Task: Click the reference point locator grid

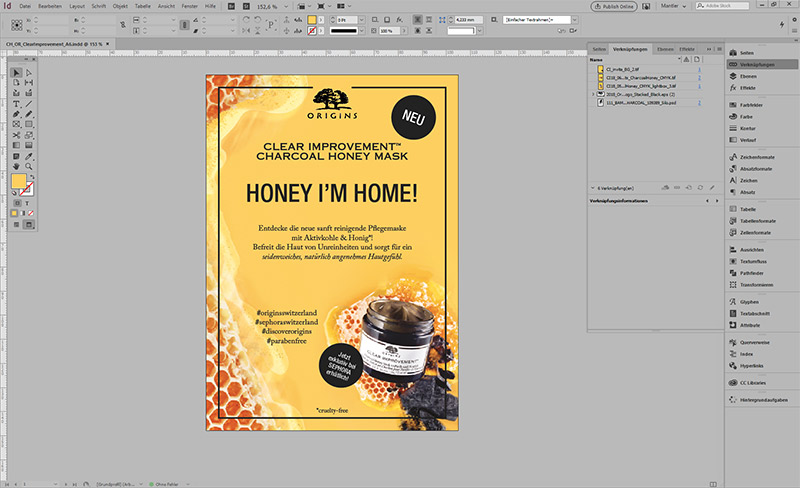Action: click(17, 25)
